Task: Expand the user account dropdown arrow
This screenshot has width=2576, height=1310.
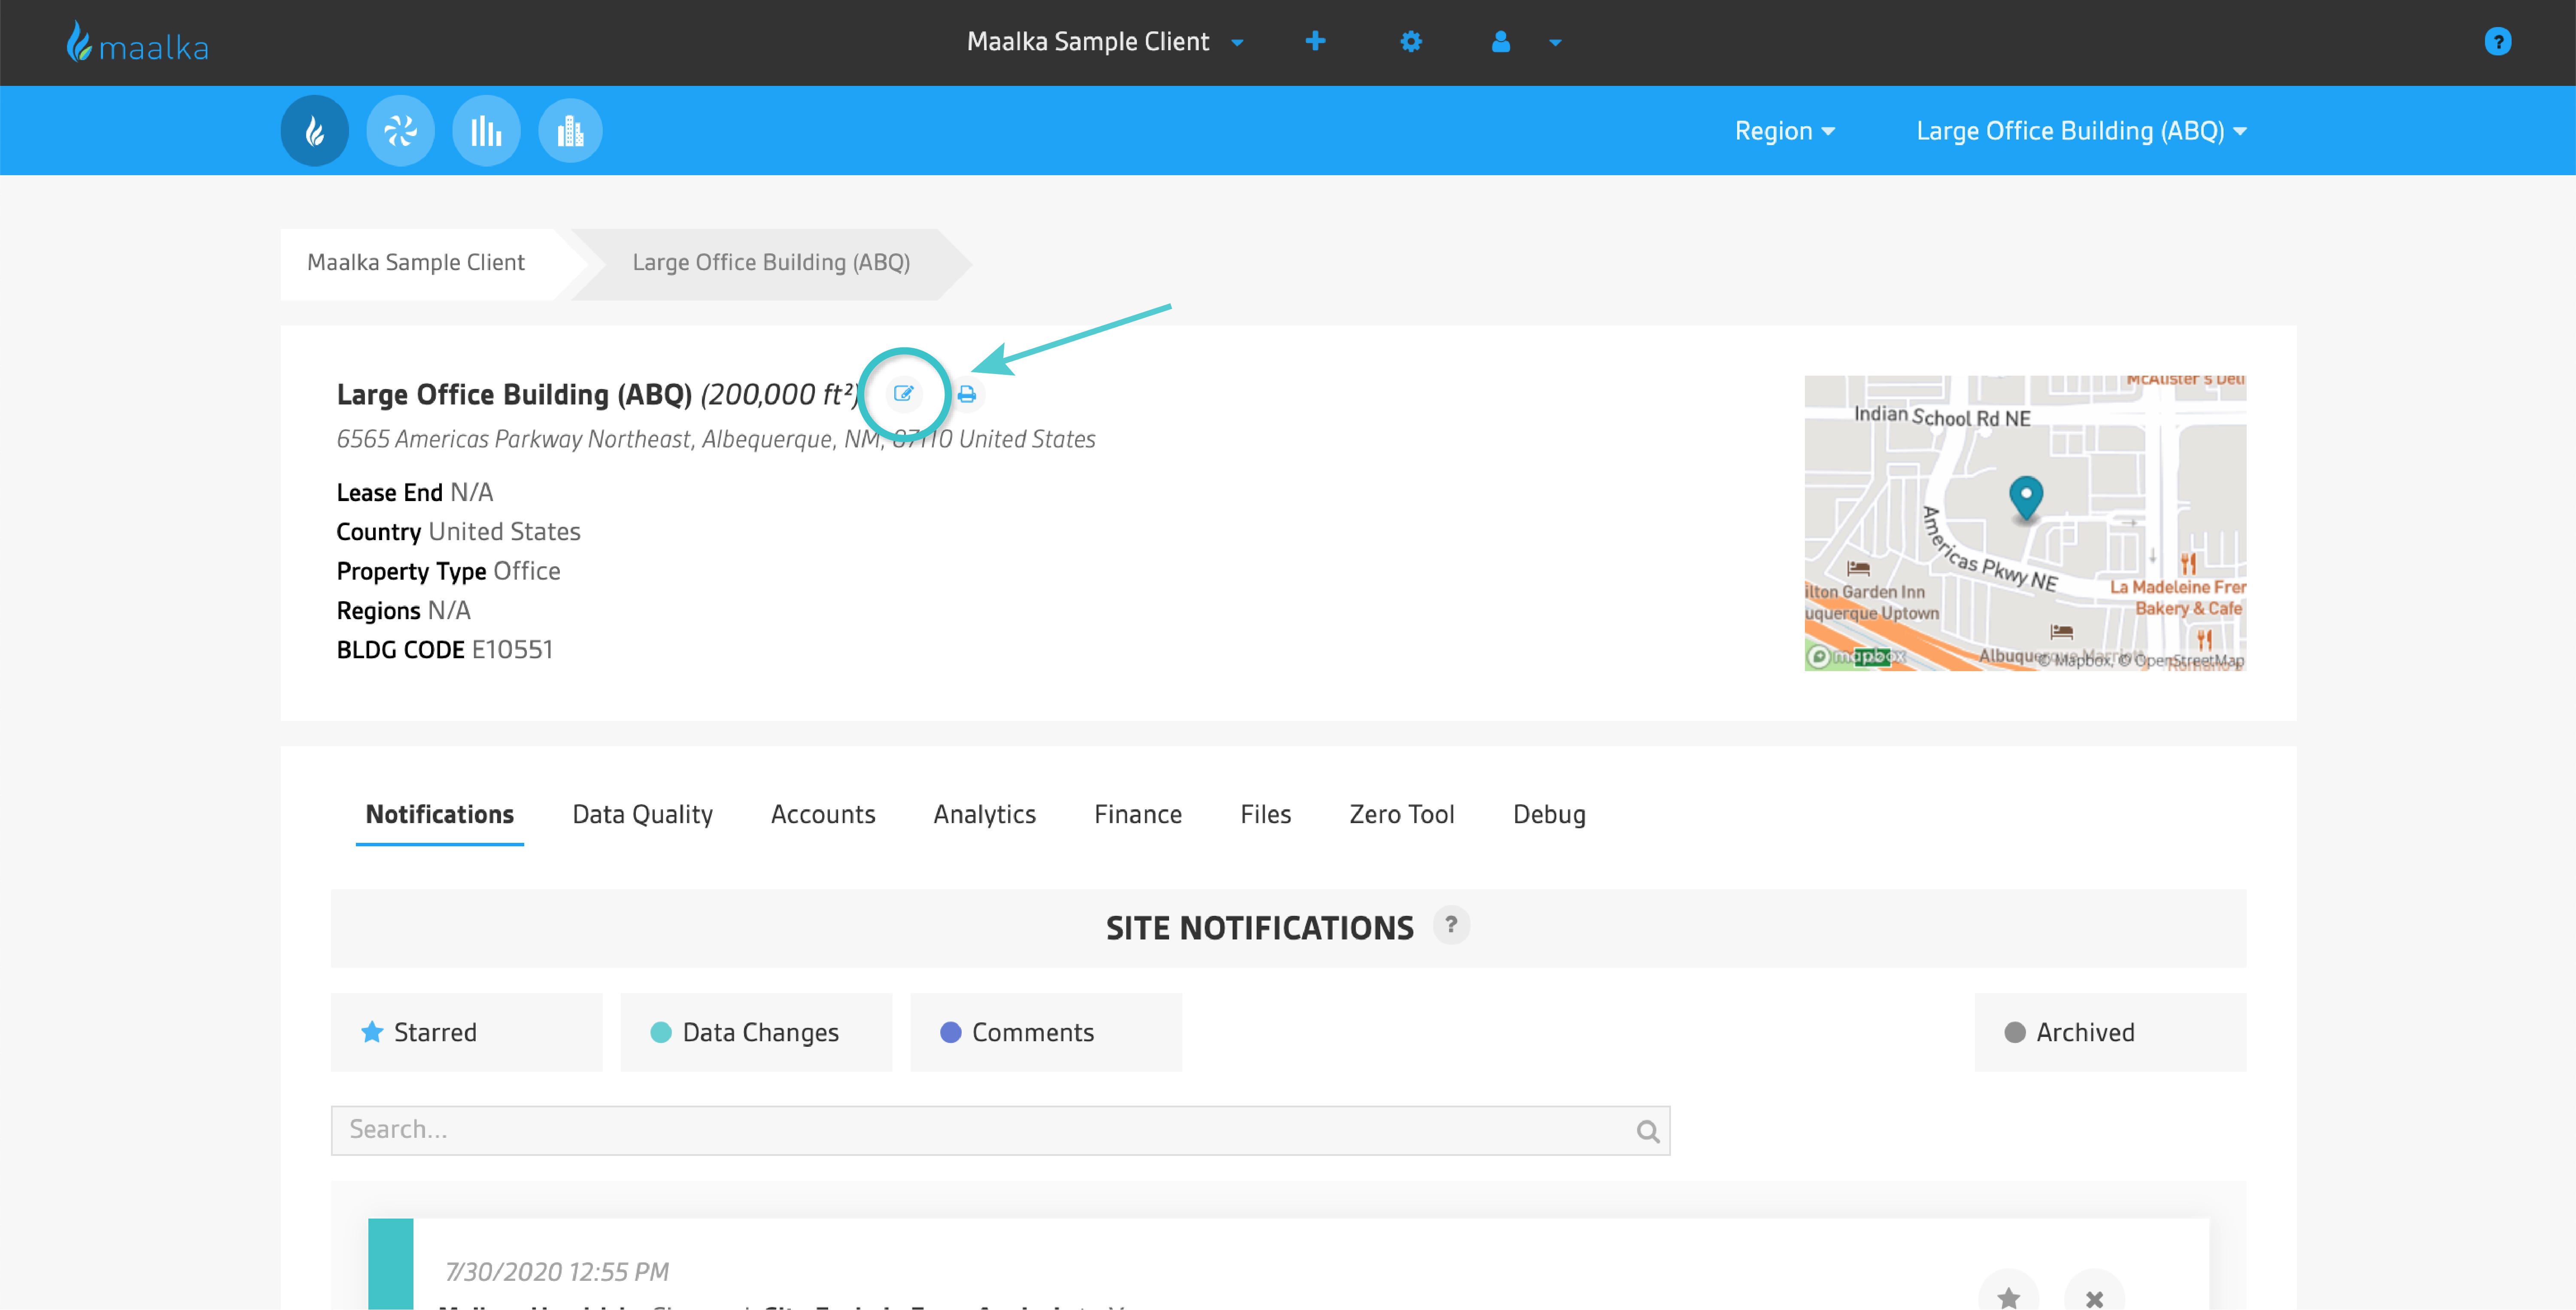Action: [x=1555, y=43]
